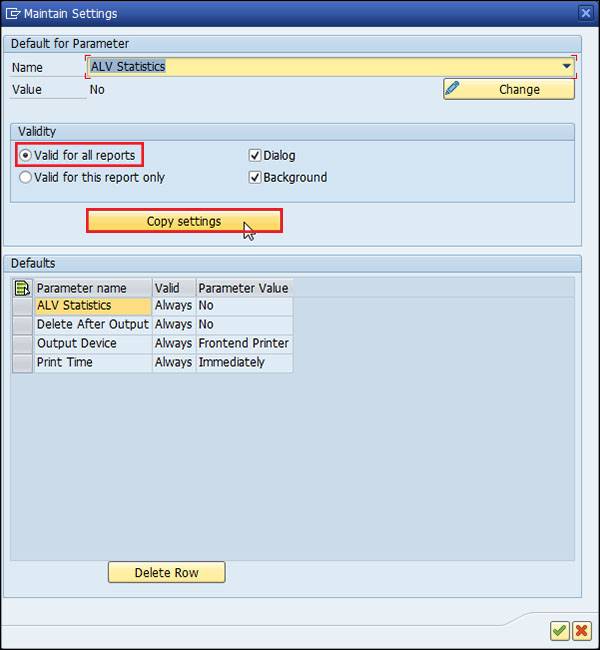Click the Output Device cell

[93, 344]
